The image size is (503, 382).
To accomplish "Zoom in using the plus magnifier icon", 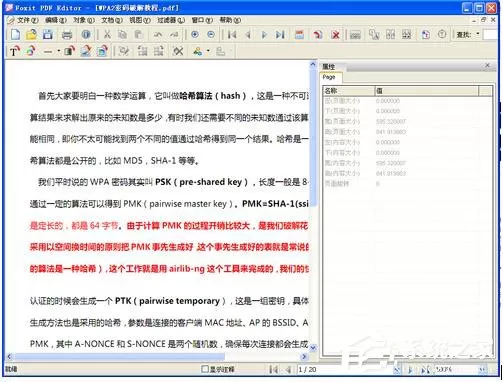I will (195, 34).
